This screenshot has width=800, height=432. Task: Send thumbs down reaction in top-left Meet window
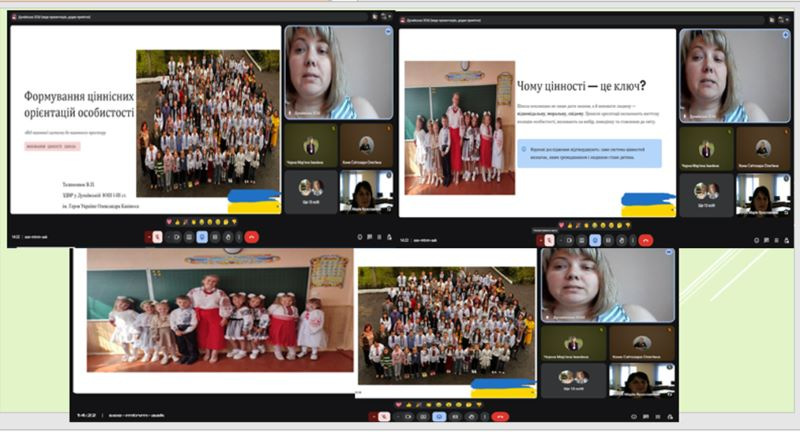pyautogui.click(x=234, y=222)
